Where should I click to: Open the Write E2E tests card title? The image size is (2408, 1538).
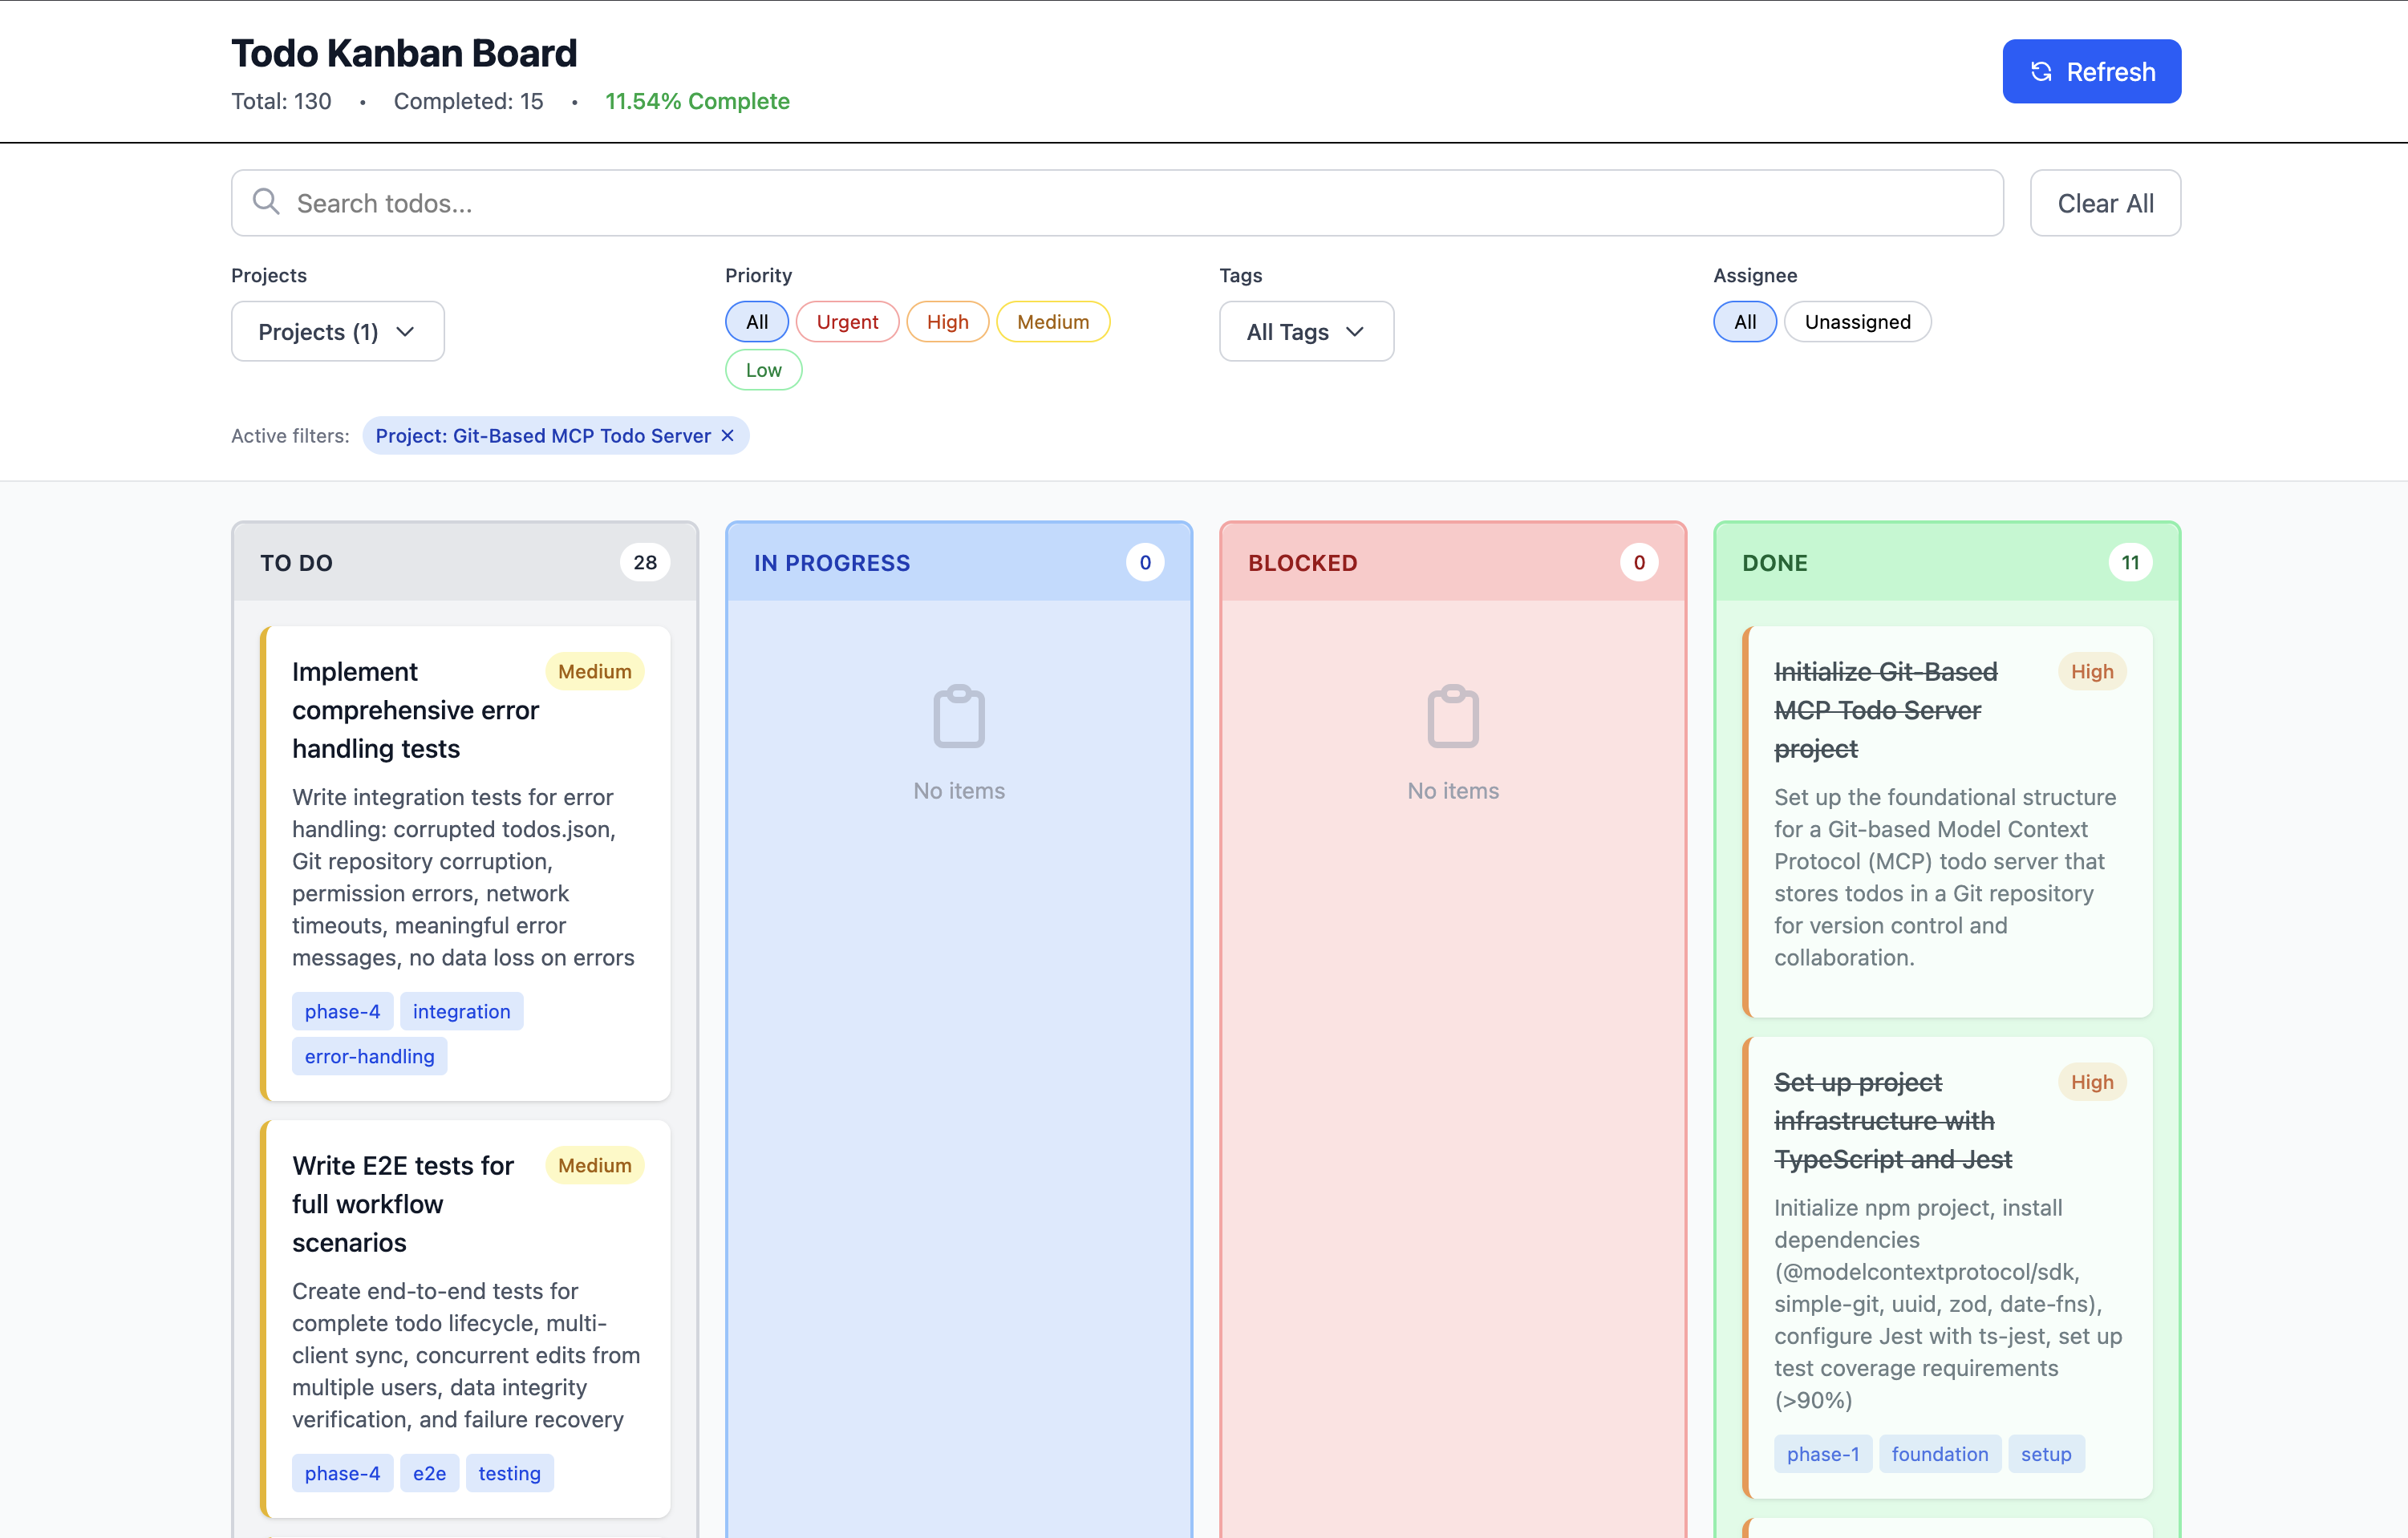click(x=403, y=1204)
